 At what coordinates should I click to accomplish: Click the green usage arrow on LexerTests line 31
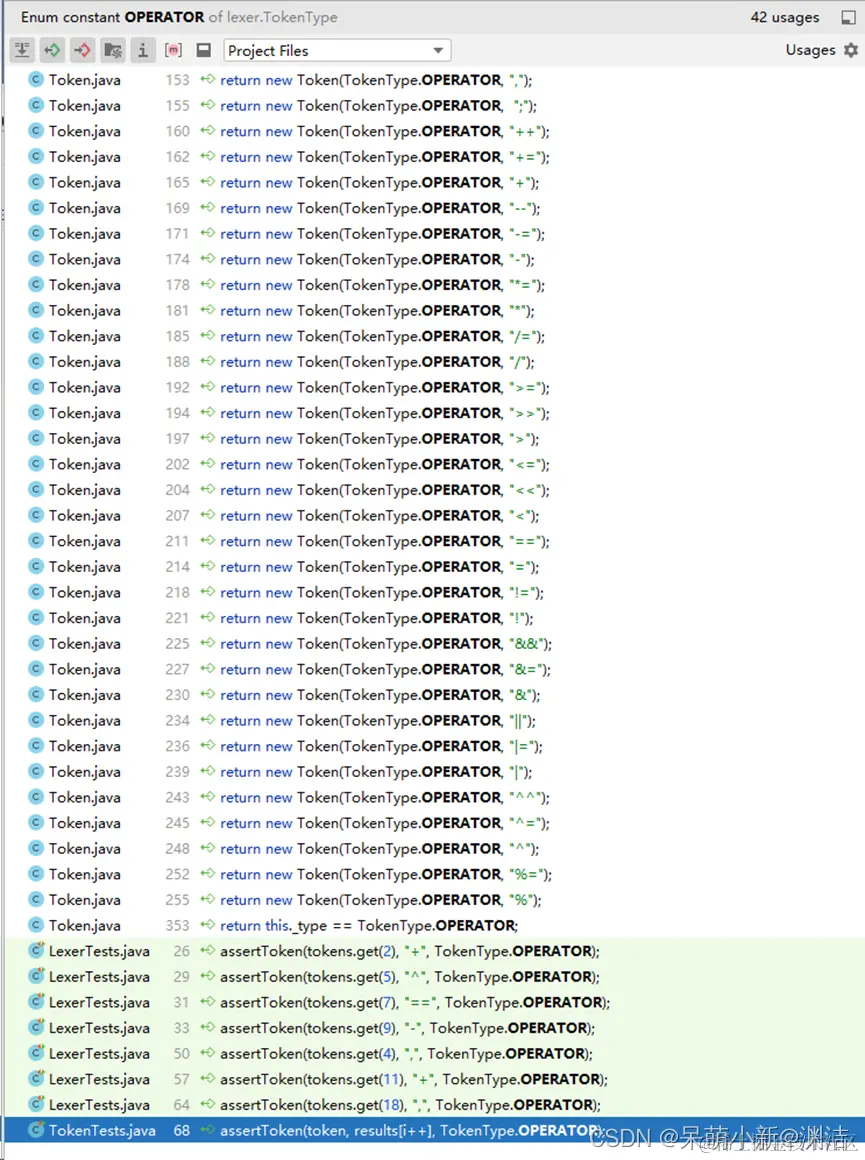(208, 1002)
